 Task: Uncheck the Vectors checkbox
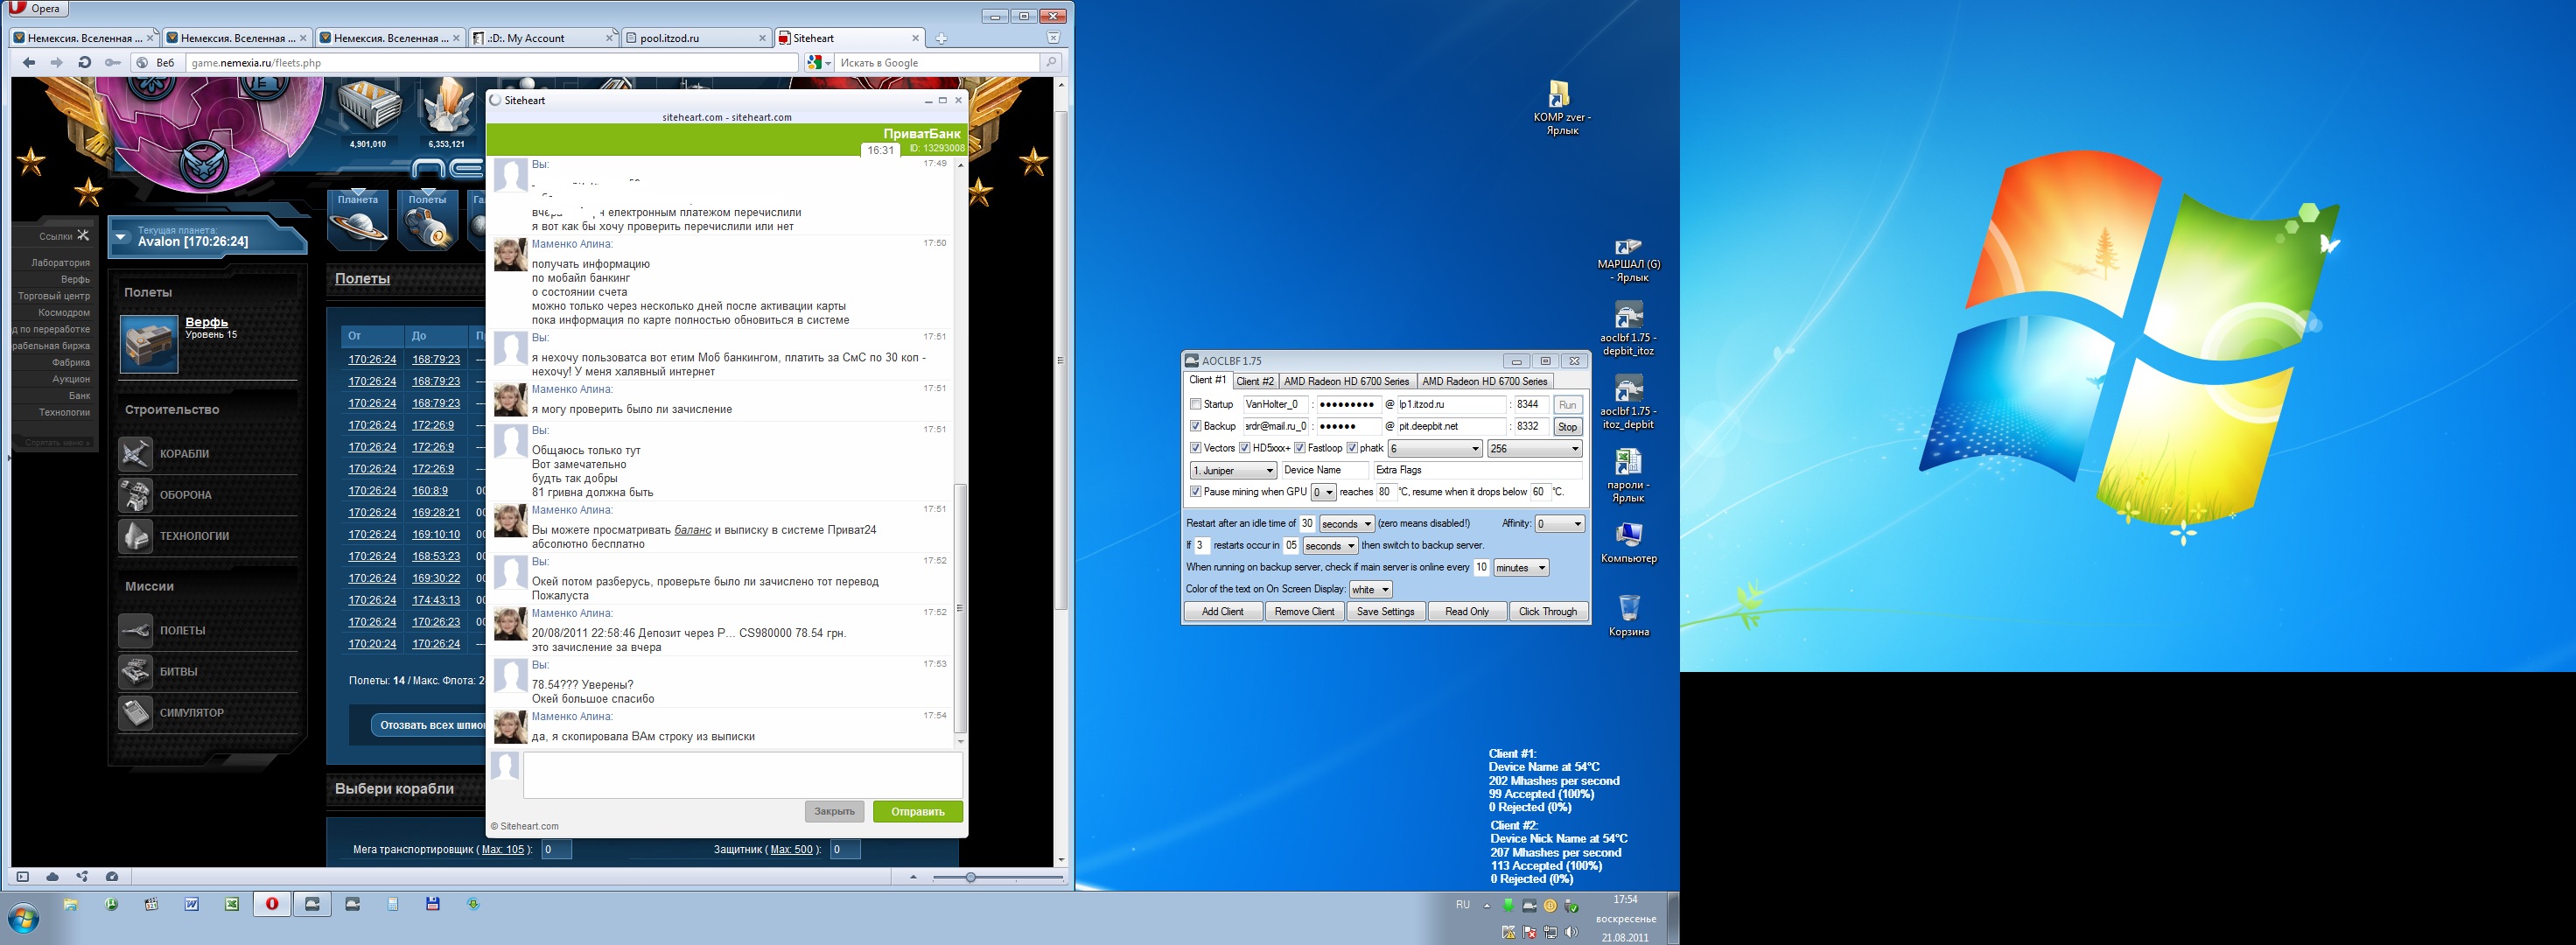[x=1195, y=448]
